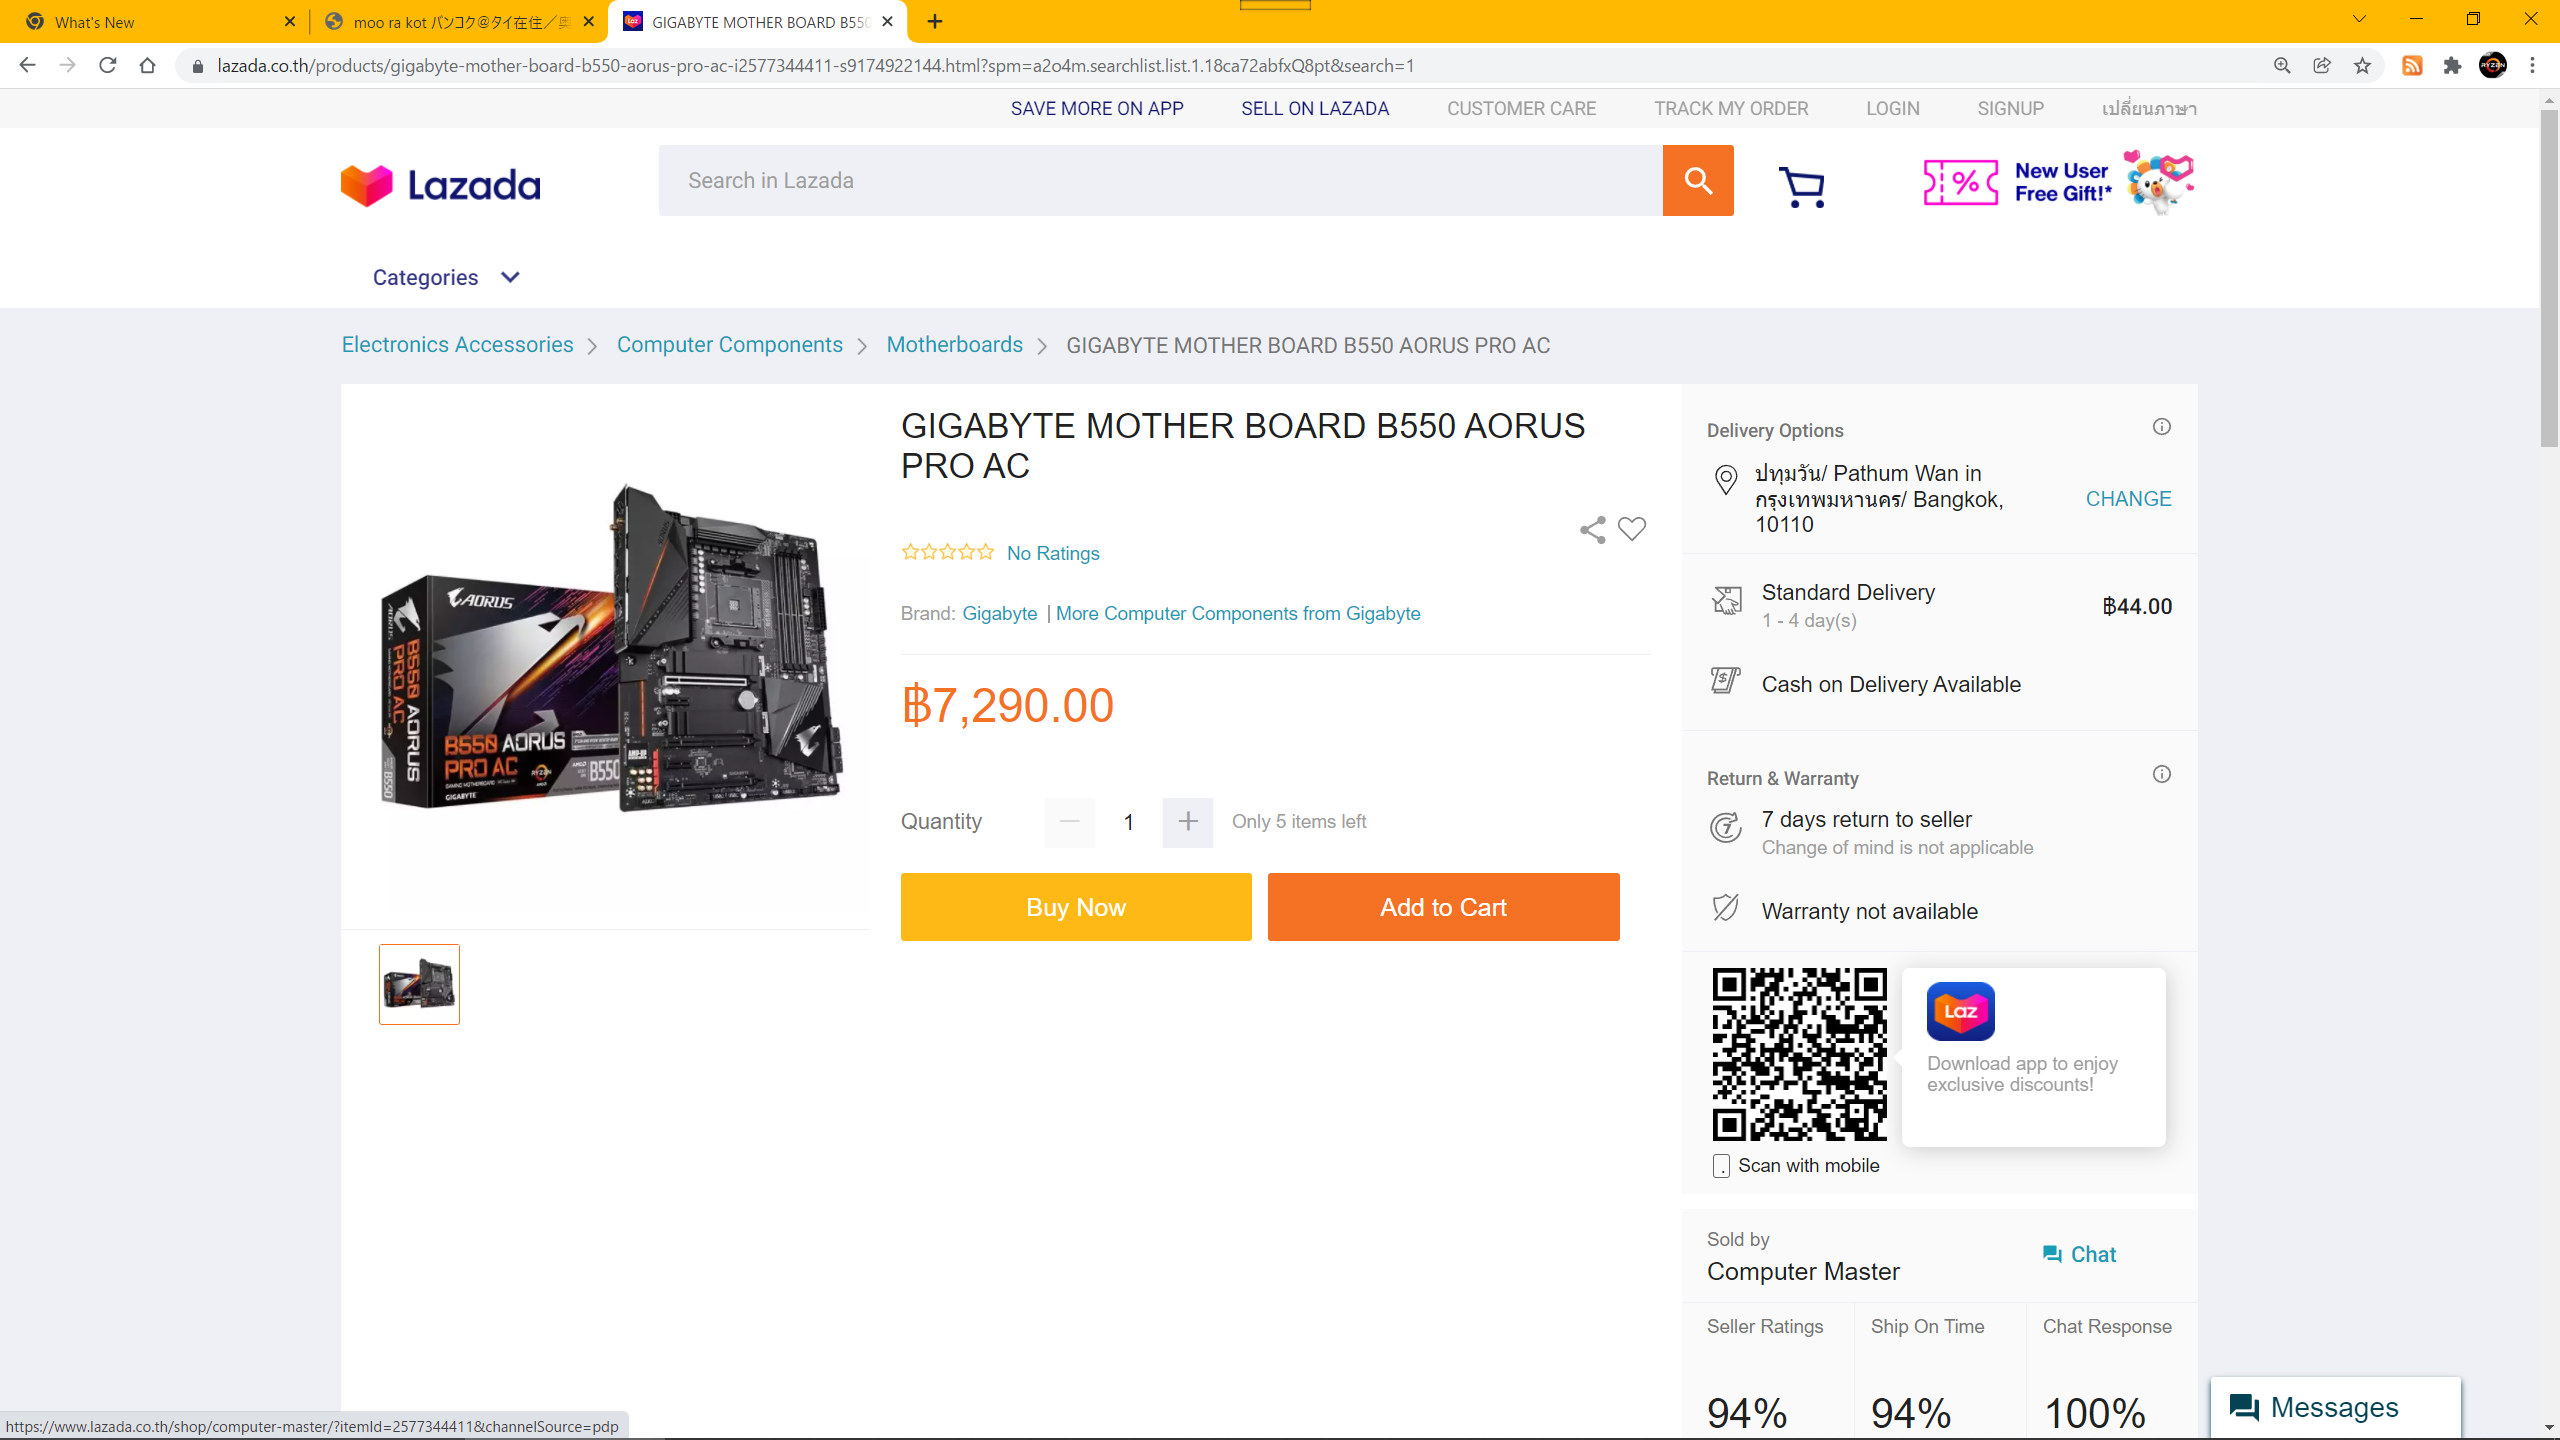Click the Buy Now button

pos(1076,907)
